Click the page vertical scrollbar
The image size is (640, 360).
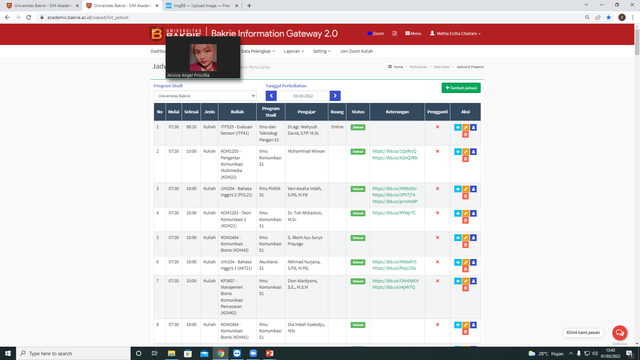(x=637, y=41)
